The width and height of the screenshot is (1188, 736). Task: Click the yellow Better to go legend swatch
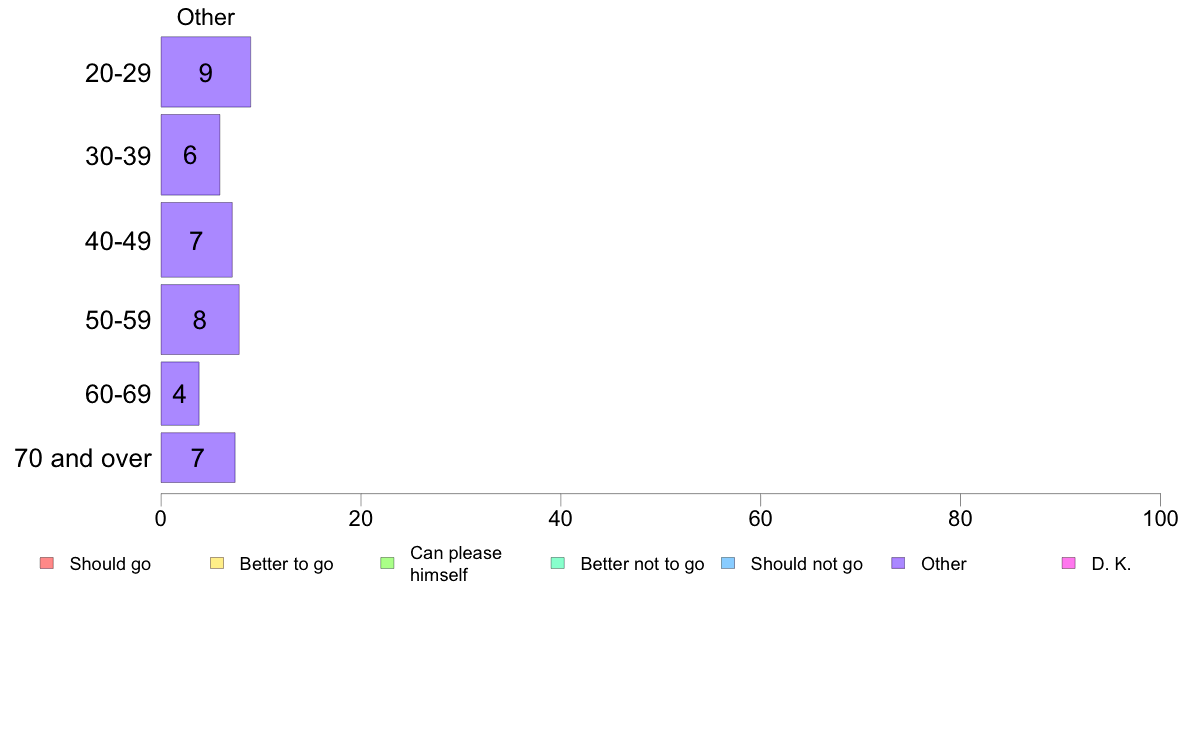click(x=217, y=563)
